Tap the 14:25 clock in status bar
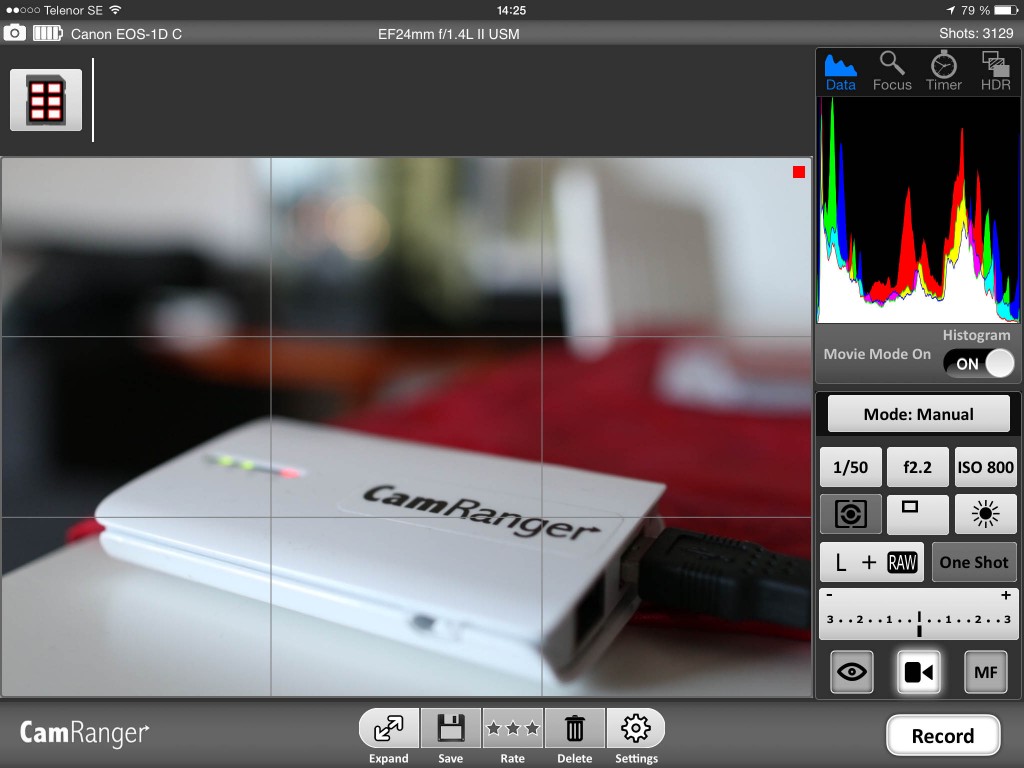The height and width of the screenshot is (768, 1024). pos(511,10)
